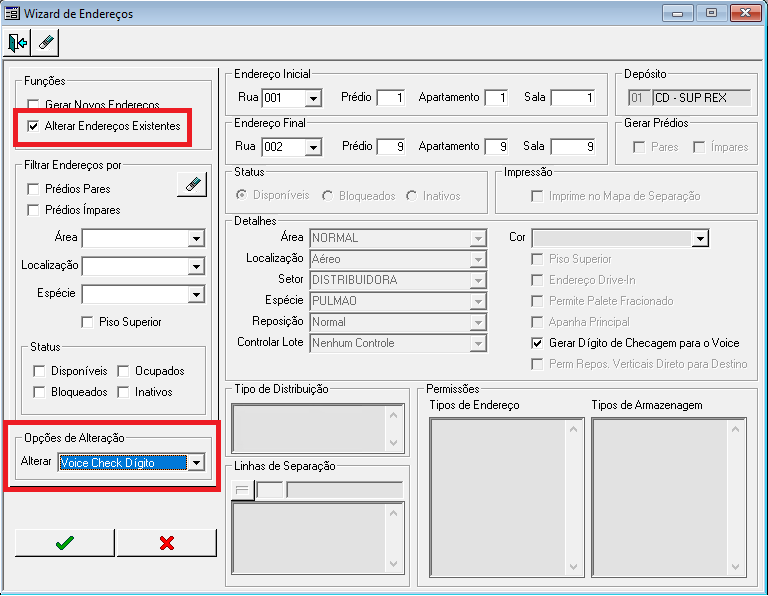Check Permite Palete Fracionado
This screenshot has width=768, height=596.
(537, 301)
